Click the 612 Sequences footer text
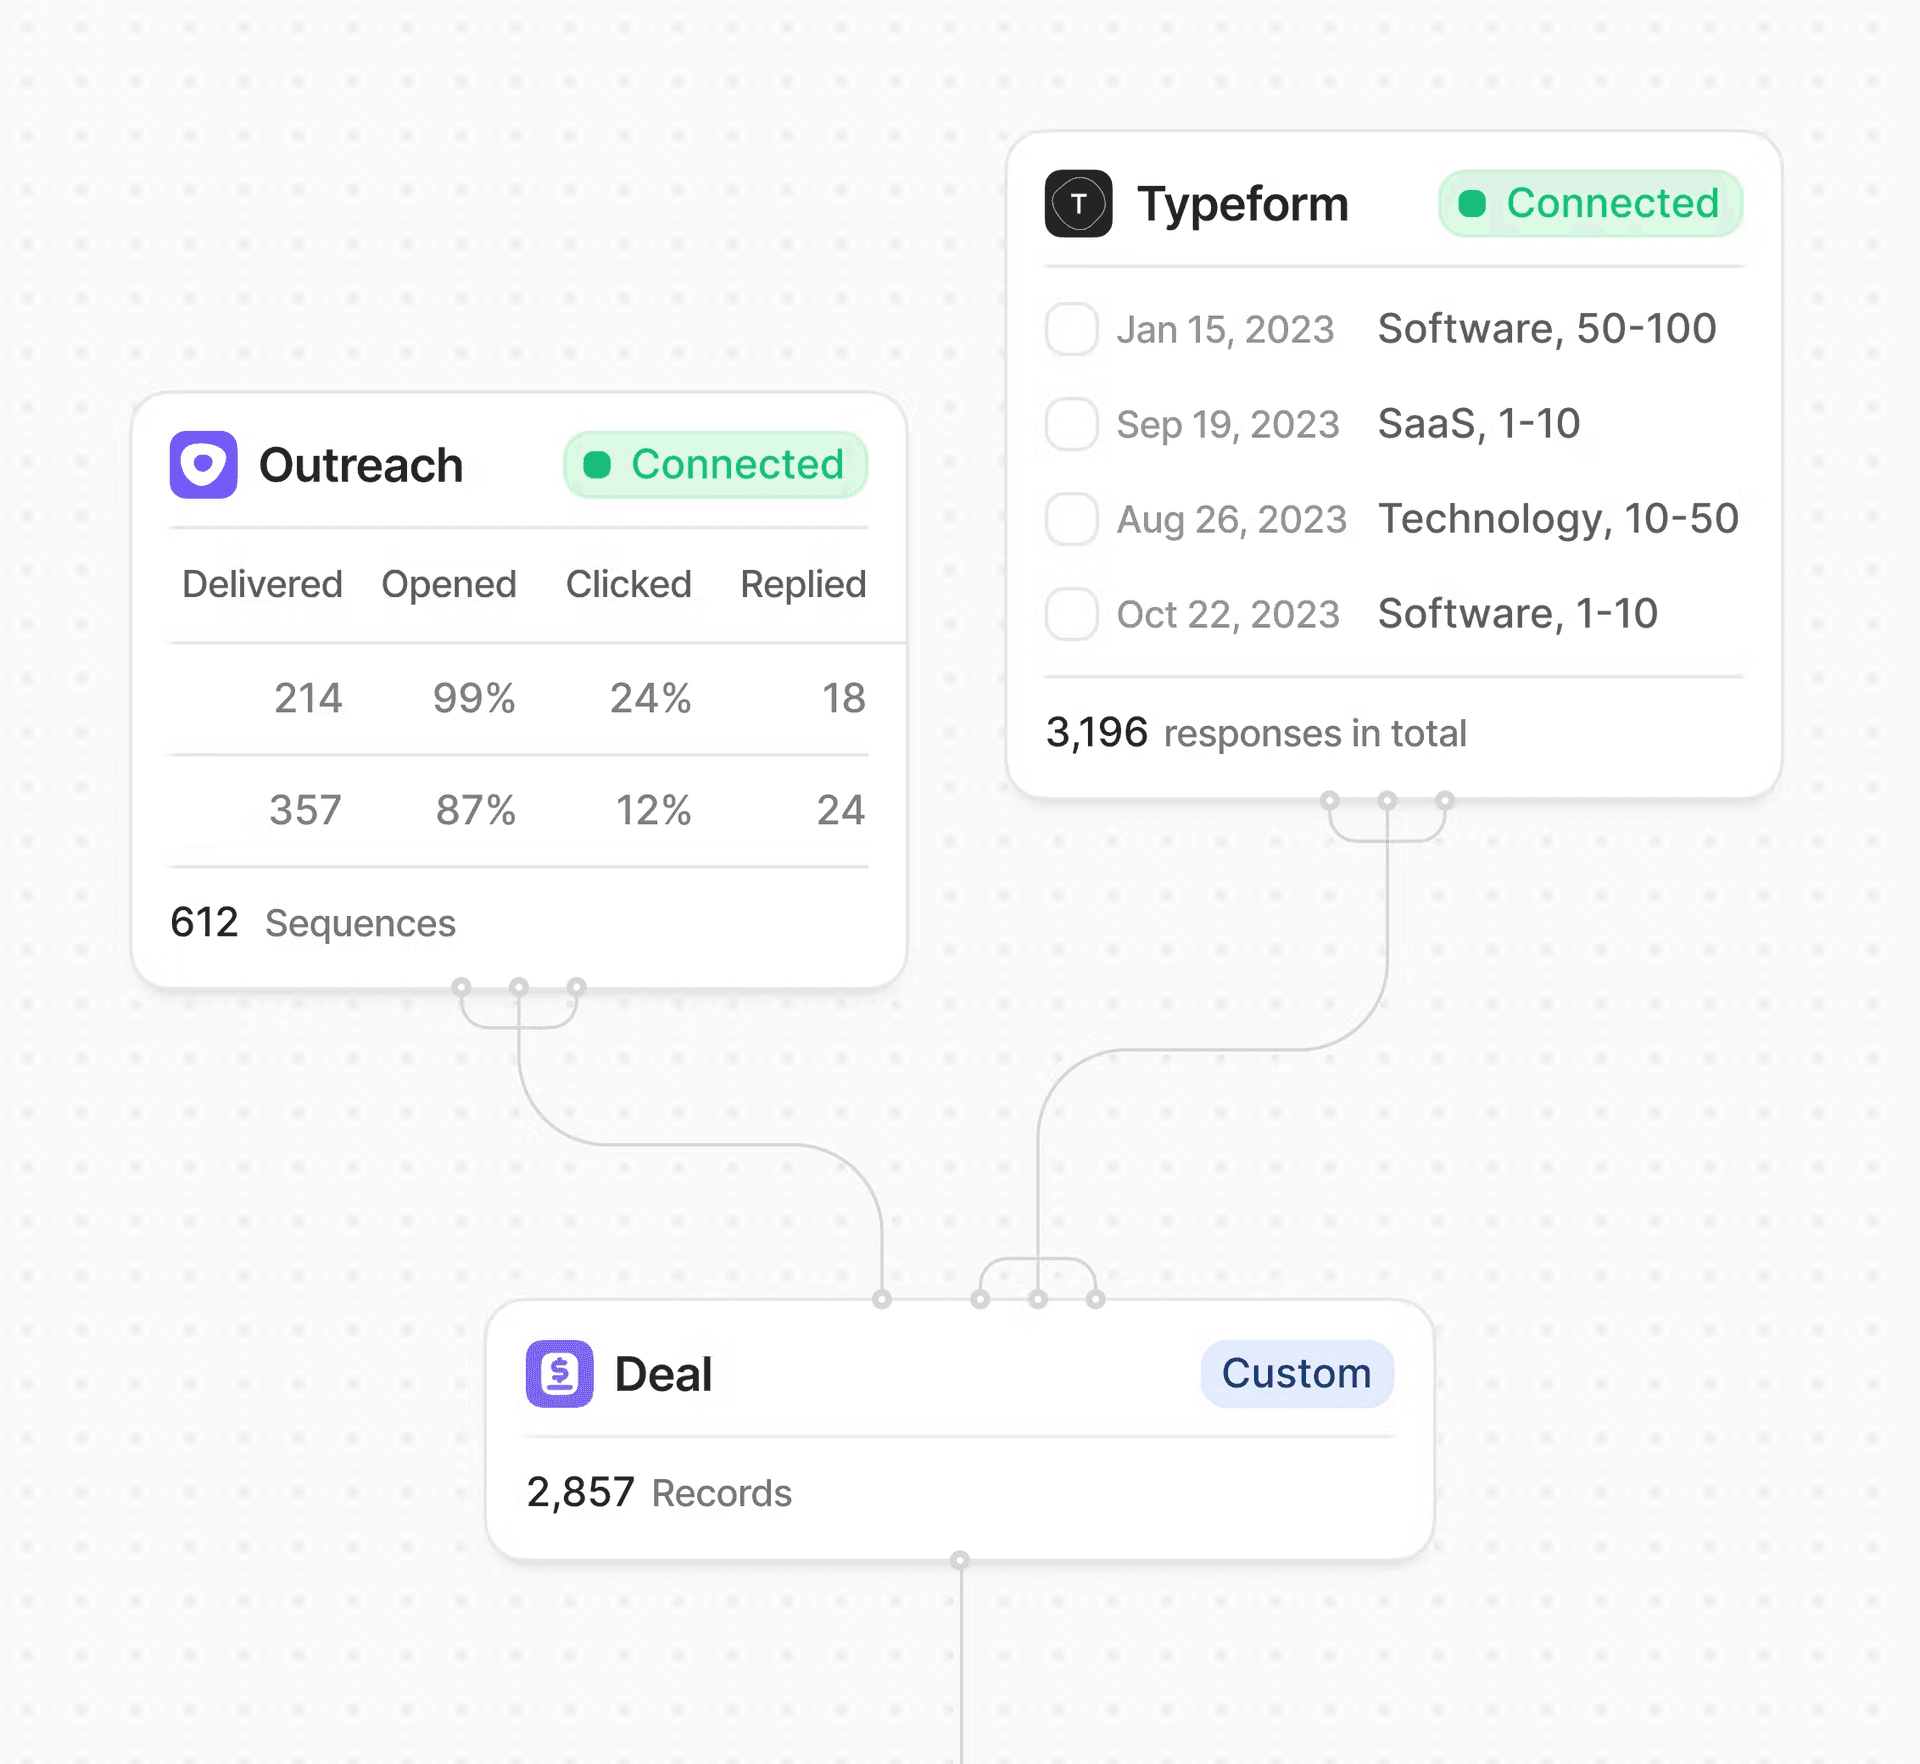 tap(313, 922)
